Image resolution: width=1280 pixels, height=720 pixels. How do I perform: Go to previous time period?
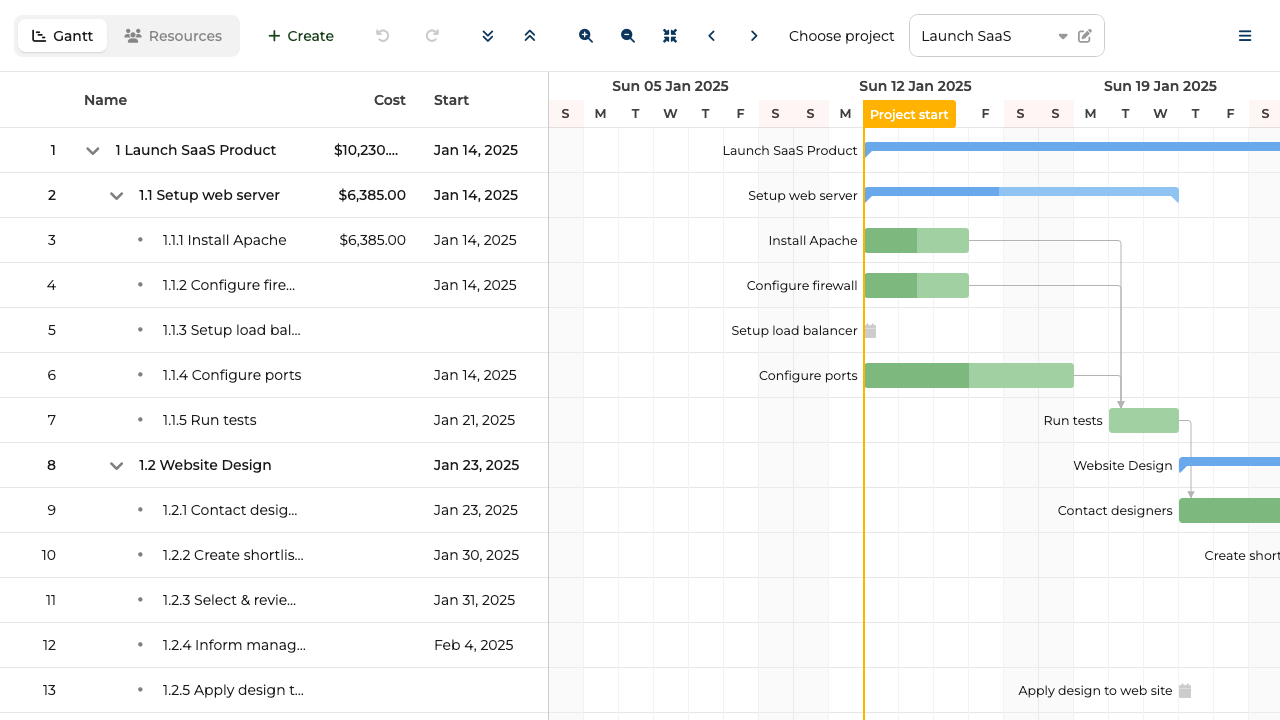pyautogui.click(x=712, y=36)
